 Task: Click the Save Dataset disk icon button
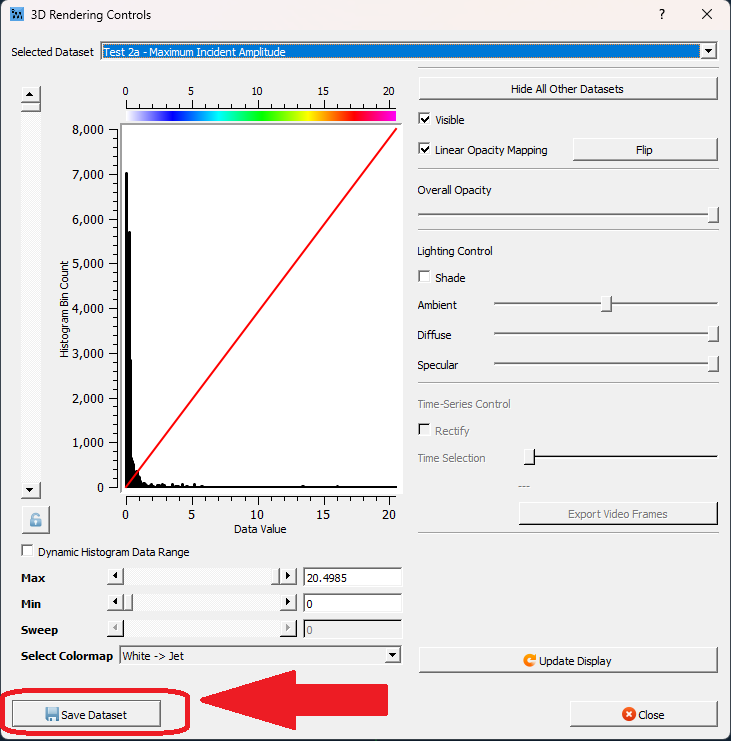[85, 714]
